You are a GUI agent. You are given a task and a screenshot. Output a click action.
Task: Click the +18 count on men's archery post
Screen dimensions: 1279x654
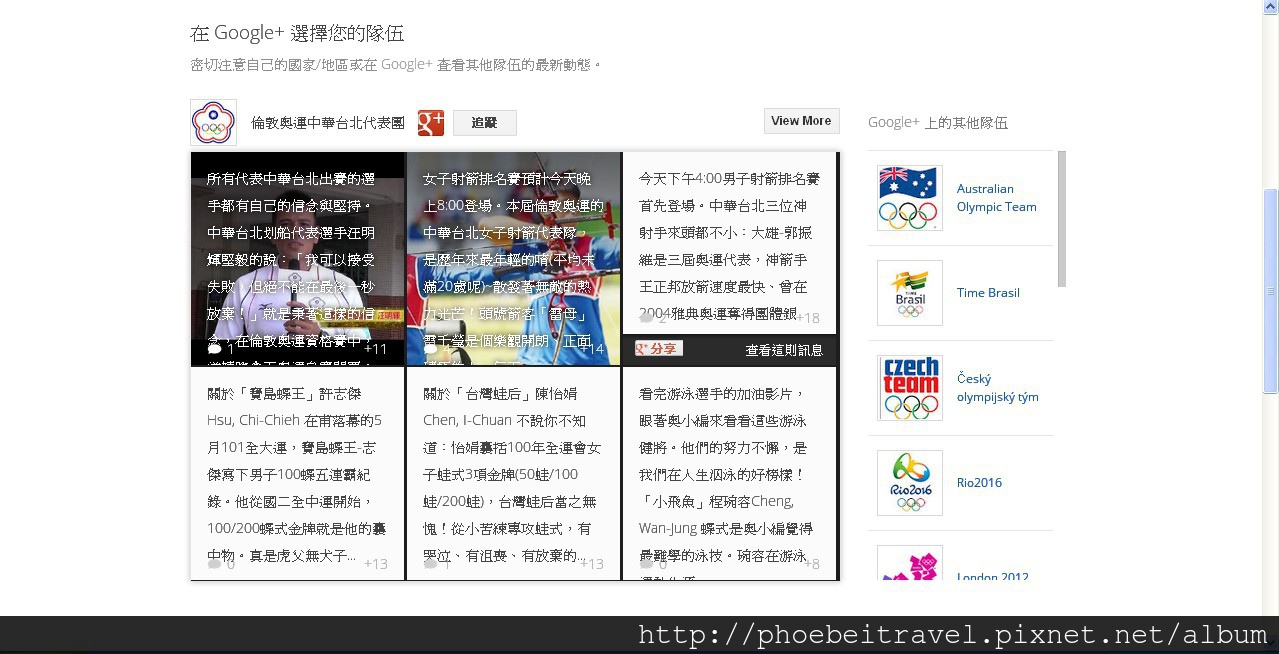pyautogui.click(x=808, y=318)
